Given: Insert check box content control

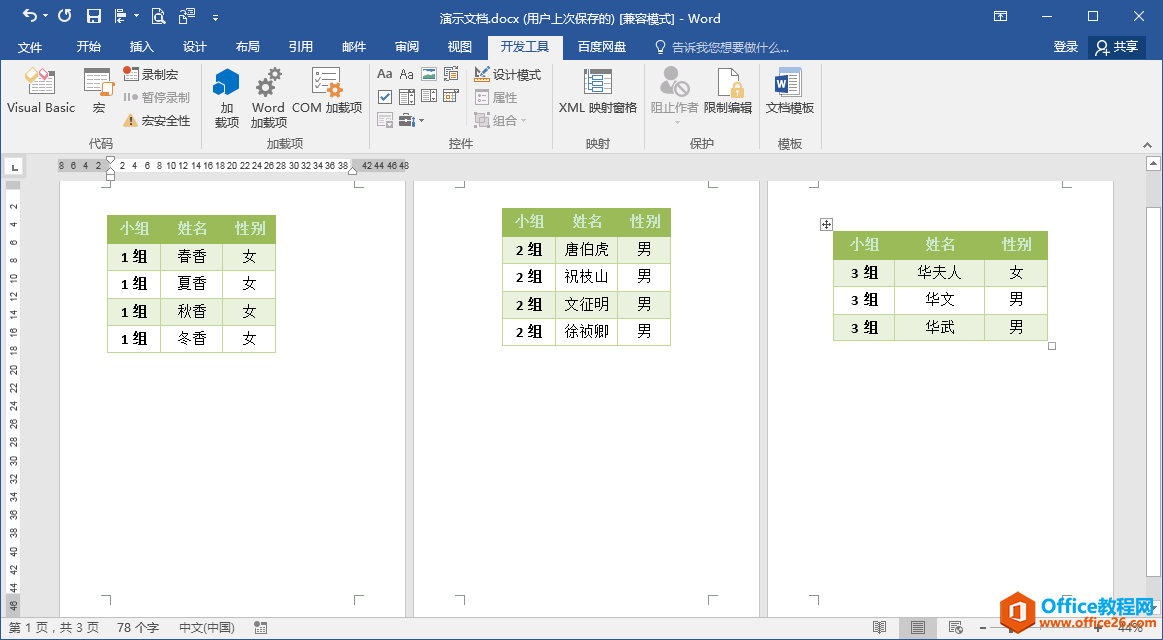Looking at the screenshot, I should click(384, 96).
